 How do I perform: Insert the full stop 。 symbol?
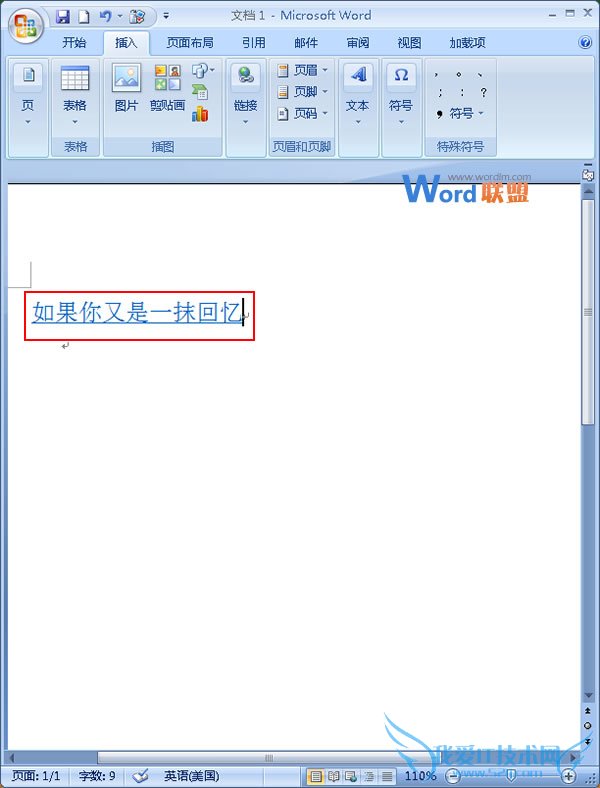[x=458, y=74]
